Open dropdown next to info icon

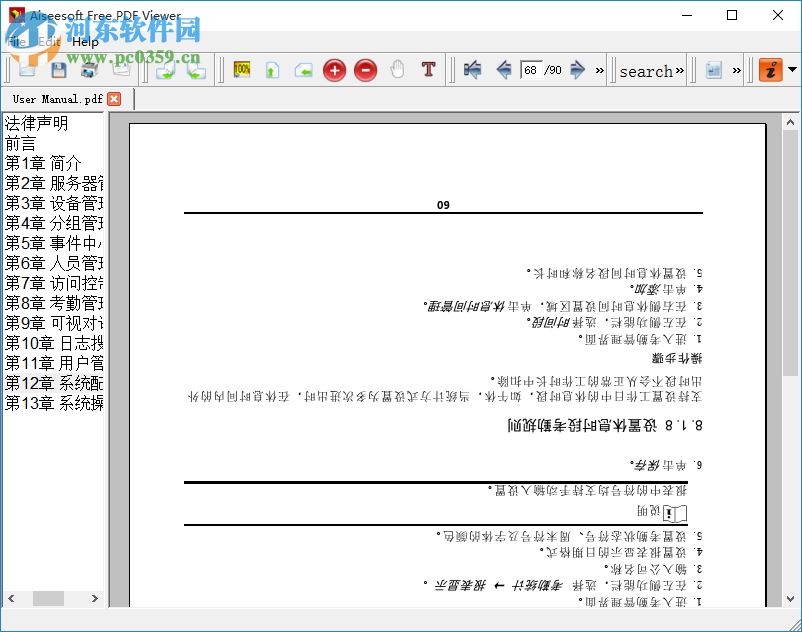point(789,70)
